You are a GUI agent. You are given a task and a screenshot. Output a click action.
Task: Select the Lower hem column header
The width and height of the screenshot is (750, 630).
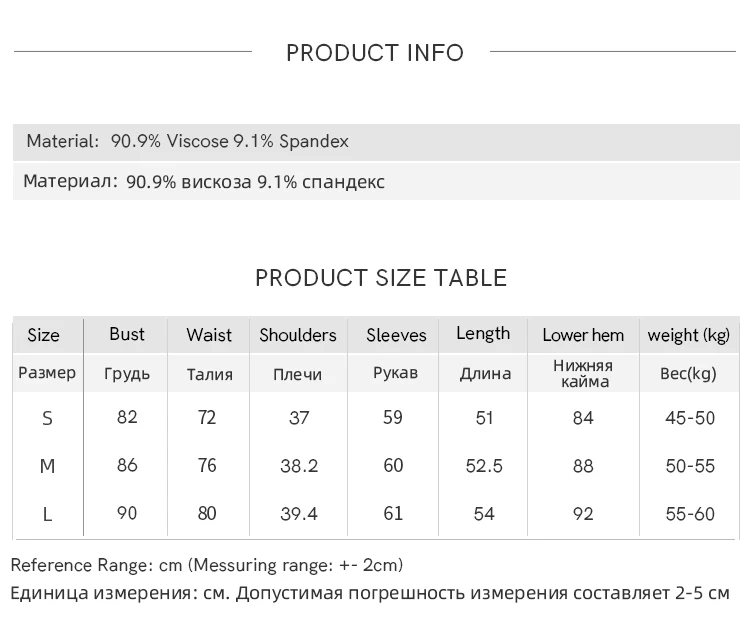(583, 335)
